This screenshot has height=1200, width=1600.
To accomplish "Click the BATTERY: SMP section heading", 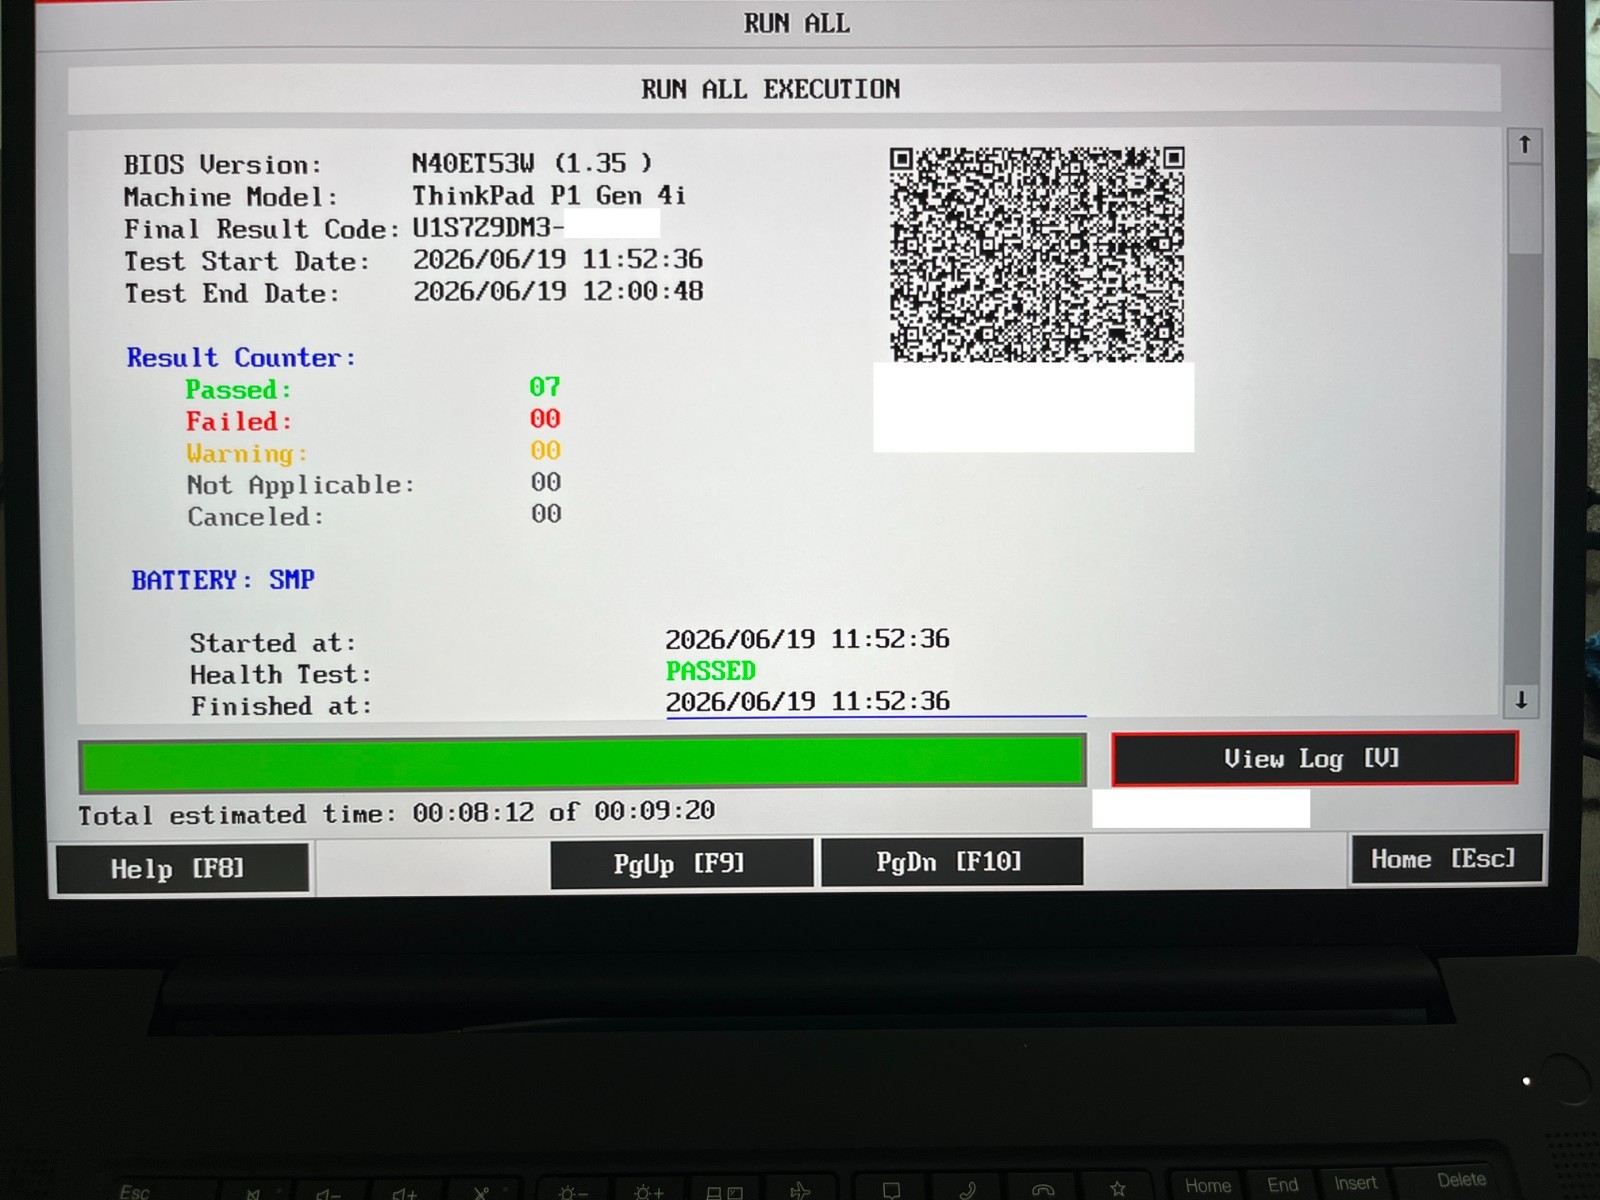I will (x=223, y=580).
